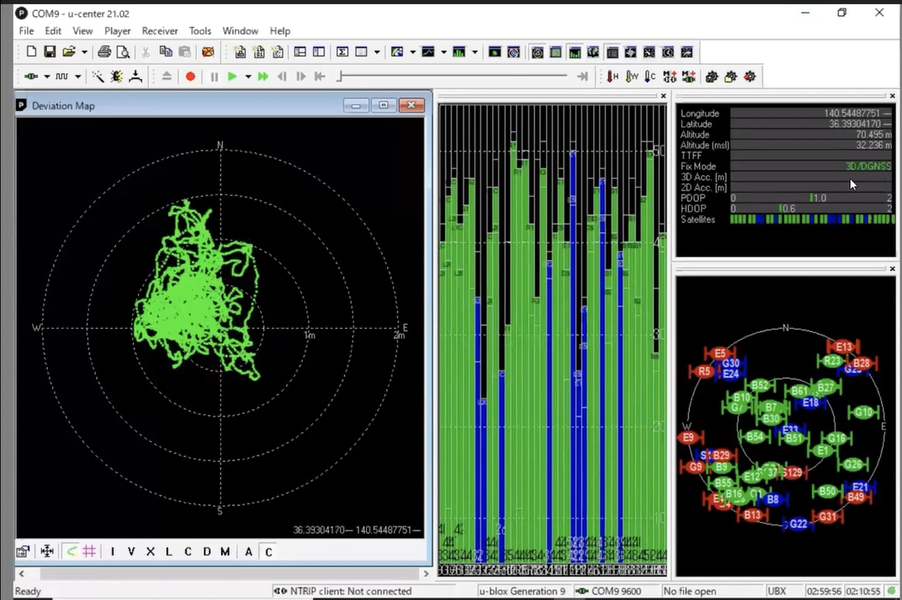Open the Receiver menu

pos(159,31)
